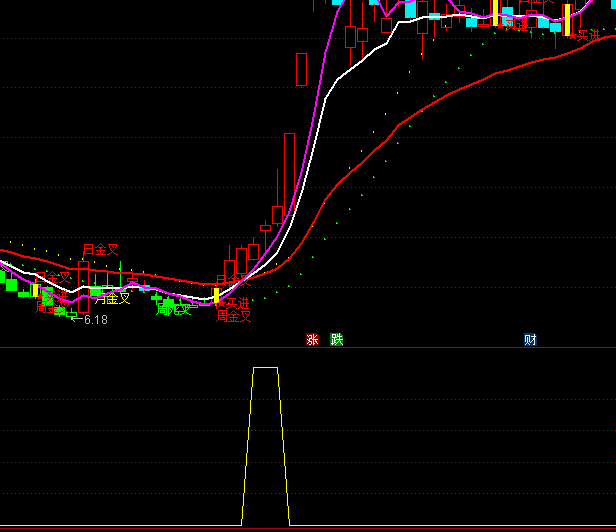Screen dimensions: 616x532
Task: Click the yellow indicator plateau in lower panel
Action: [265, 368]
